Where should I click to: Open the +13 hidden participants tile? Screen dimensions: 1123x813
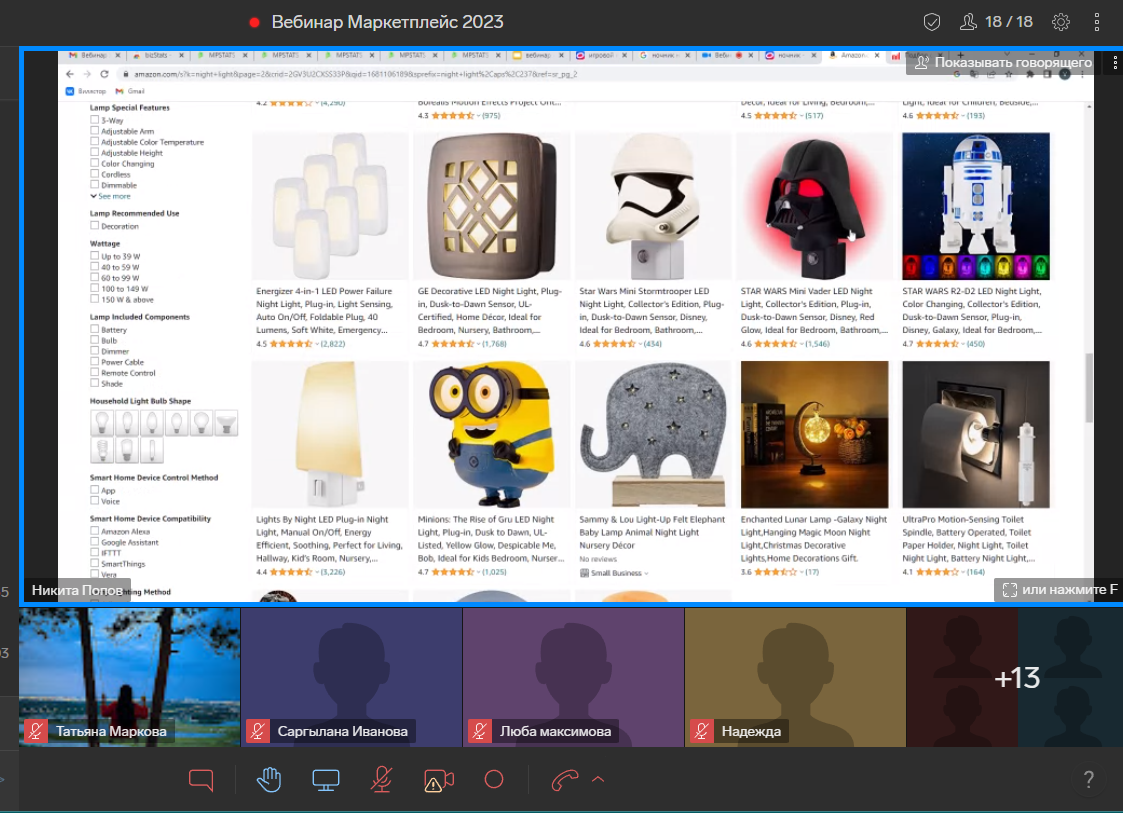[1015, 678]
